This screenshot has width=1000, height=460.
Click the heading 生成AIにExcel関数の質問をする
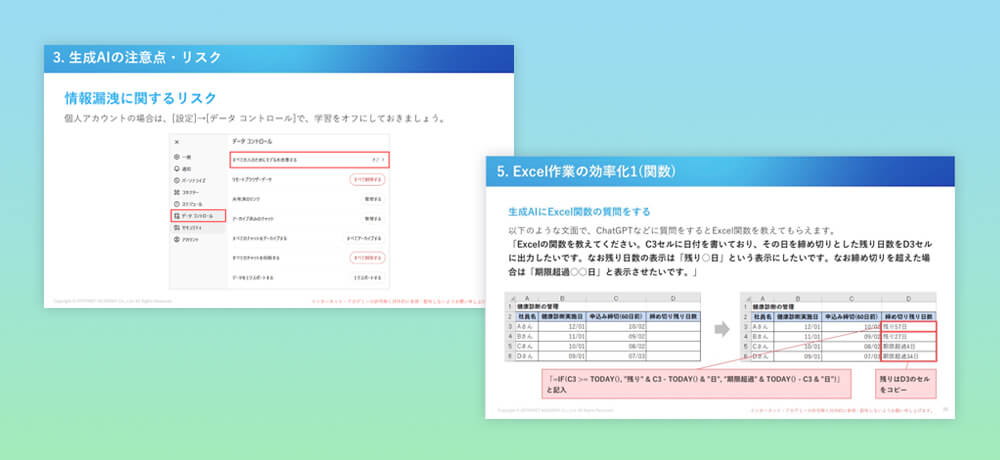579,212
